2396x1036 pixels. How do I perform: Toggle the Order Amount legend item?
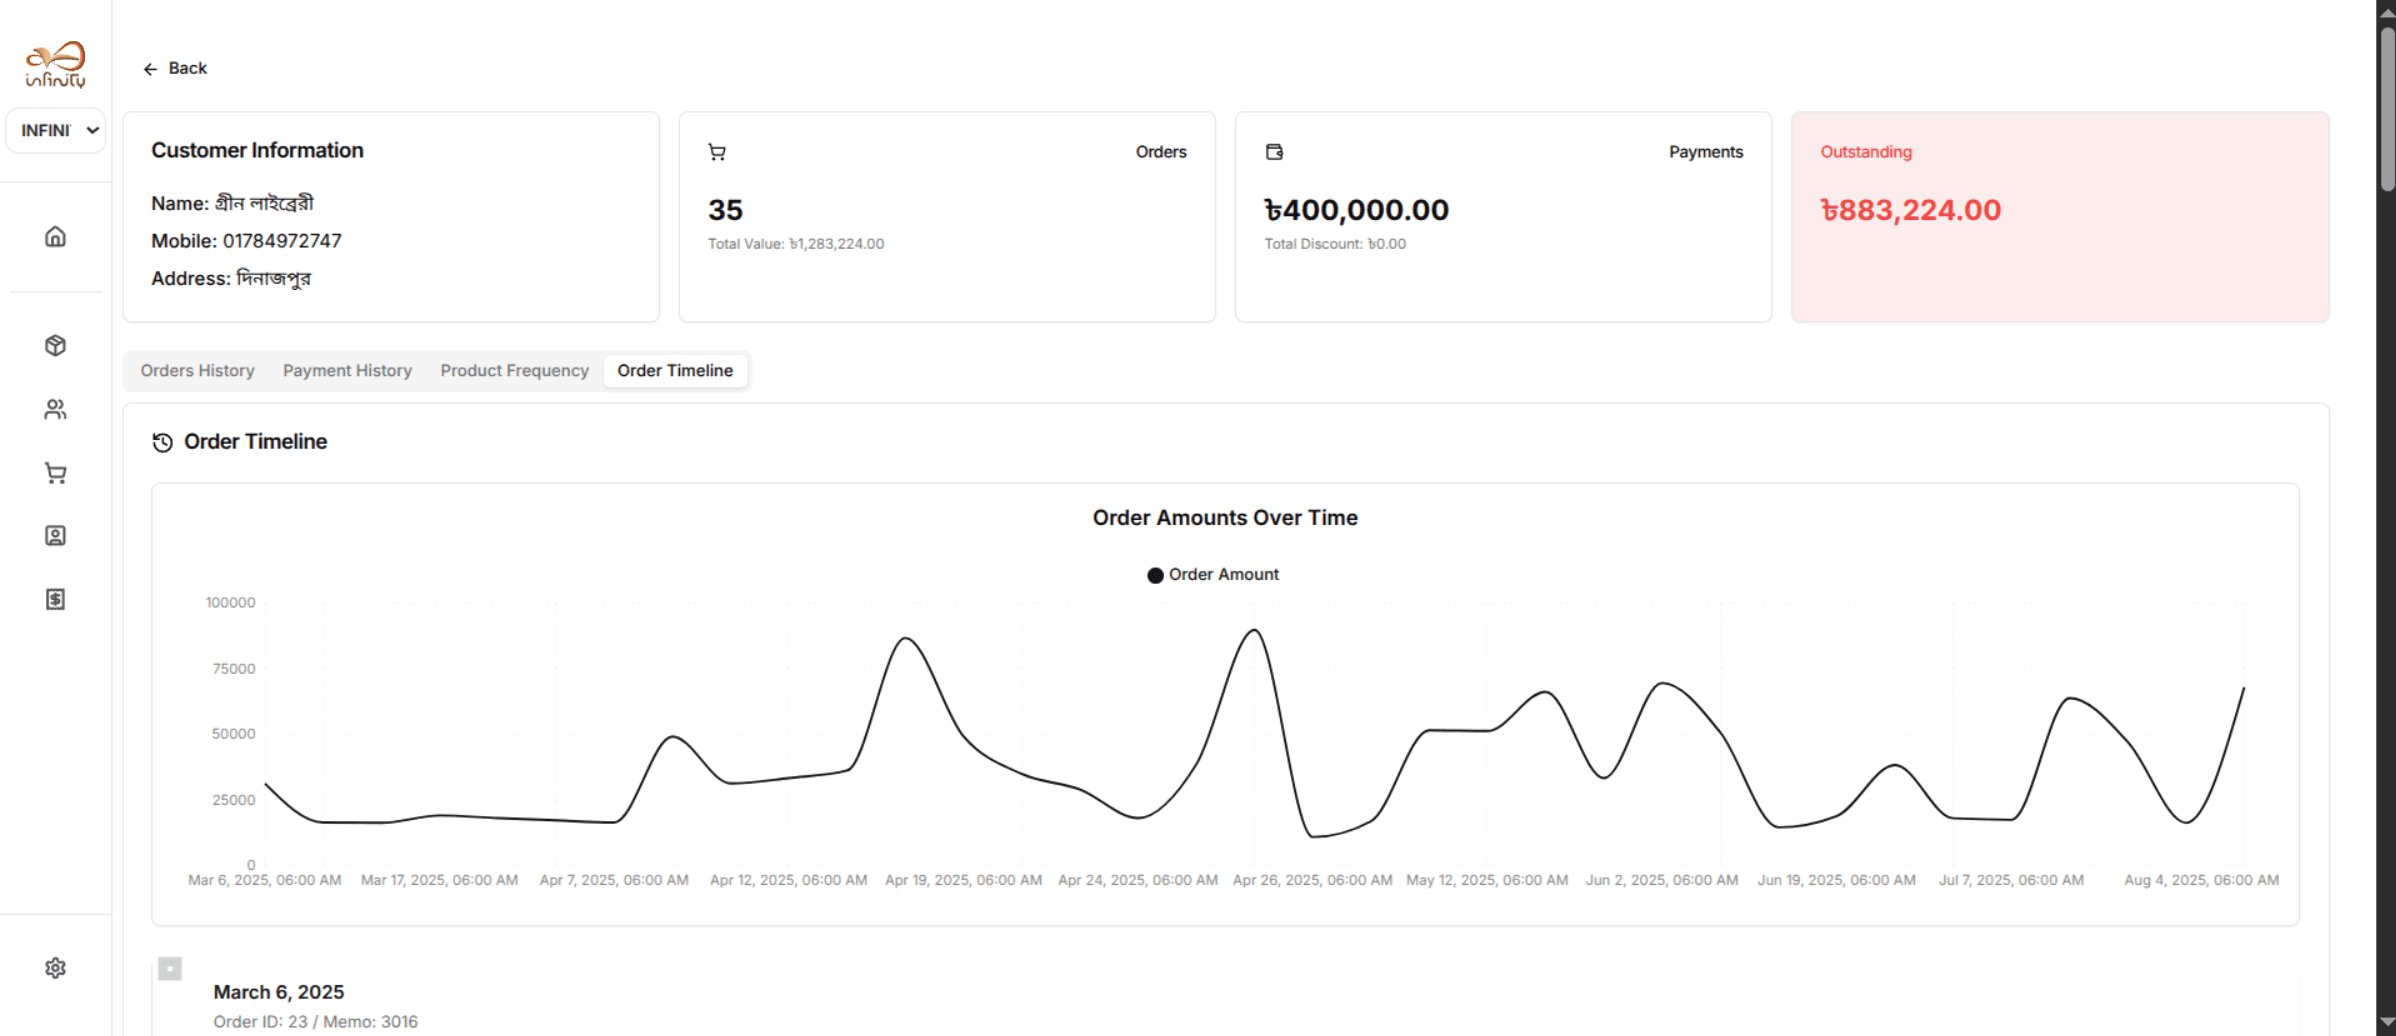1212,575
